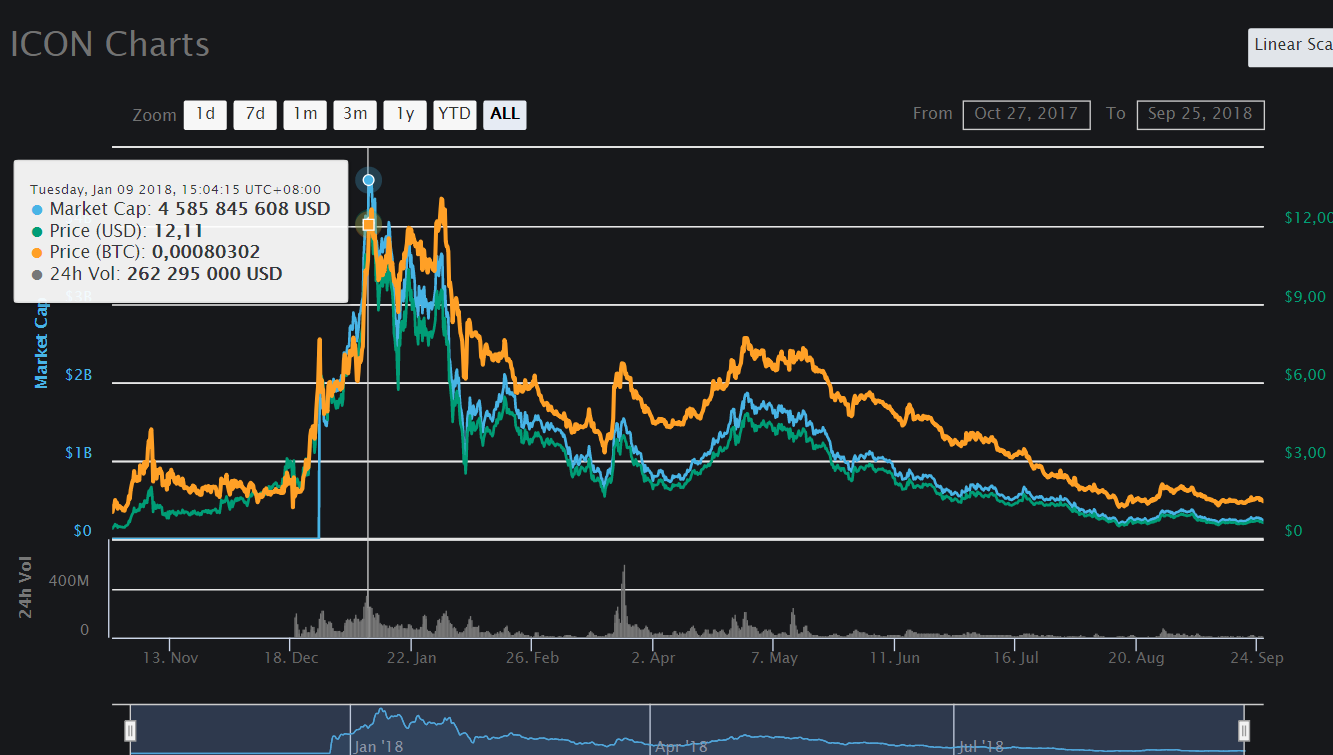Click the 22. Jan date axis label

(411, 658)
